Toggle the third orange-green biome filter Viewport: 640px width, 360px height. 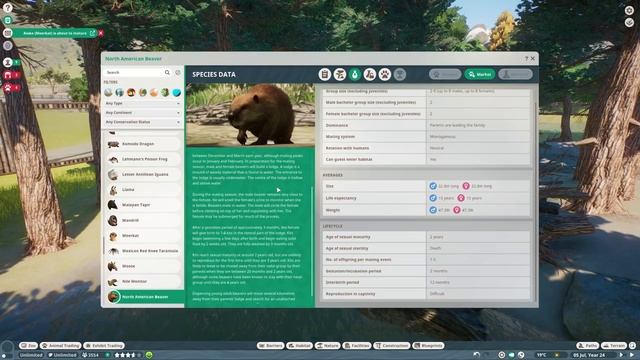click(131, 92)
